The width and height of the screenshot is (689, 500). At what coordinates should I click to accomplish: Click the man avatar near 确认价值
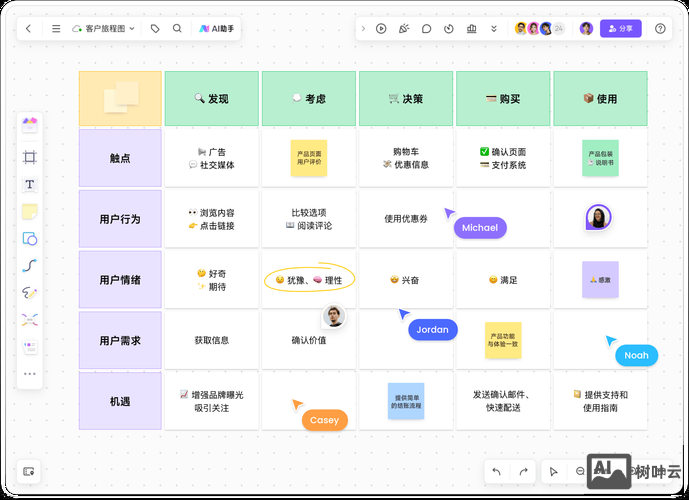334,316
